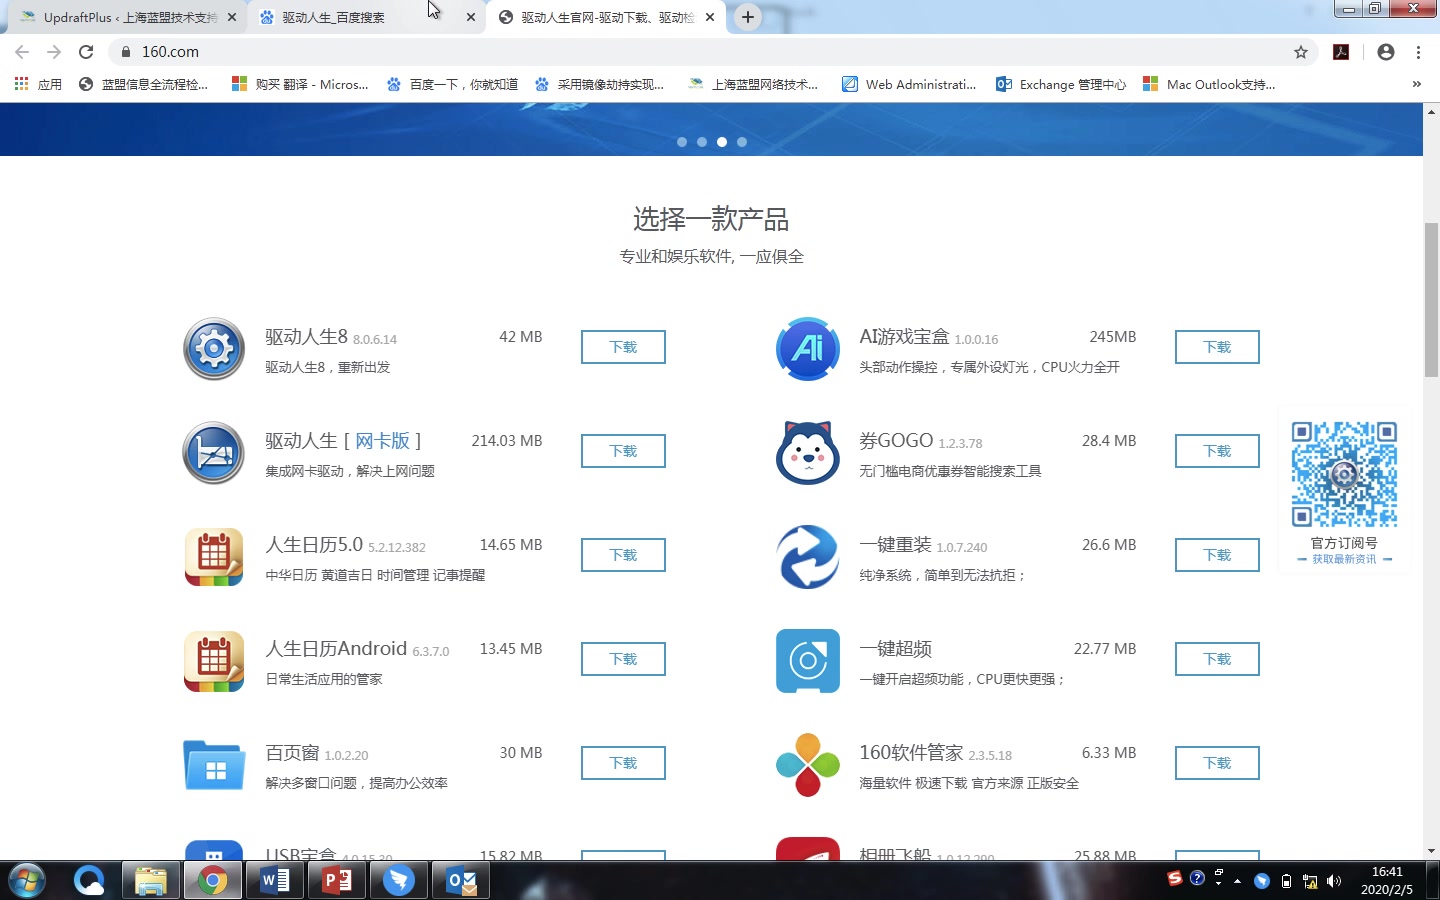This screenshot has height=900, width=1440.
Task: Open the AI游戏宝盒 product icon
Action: click(808, 349)
